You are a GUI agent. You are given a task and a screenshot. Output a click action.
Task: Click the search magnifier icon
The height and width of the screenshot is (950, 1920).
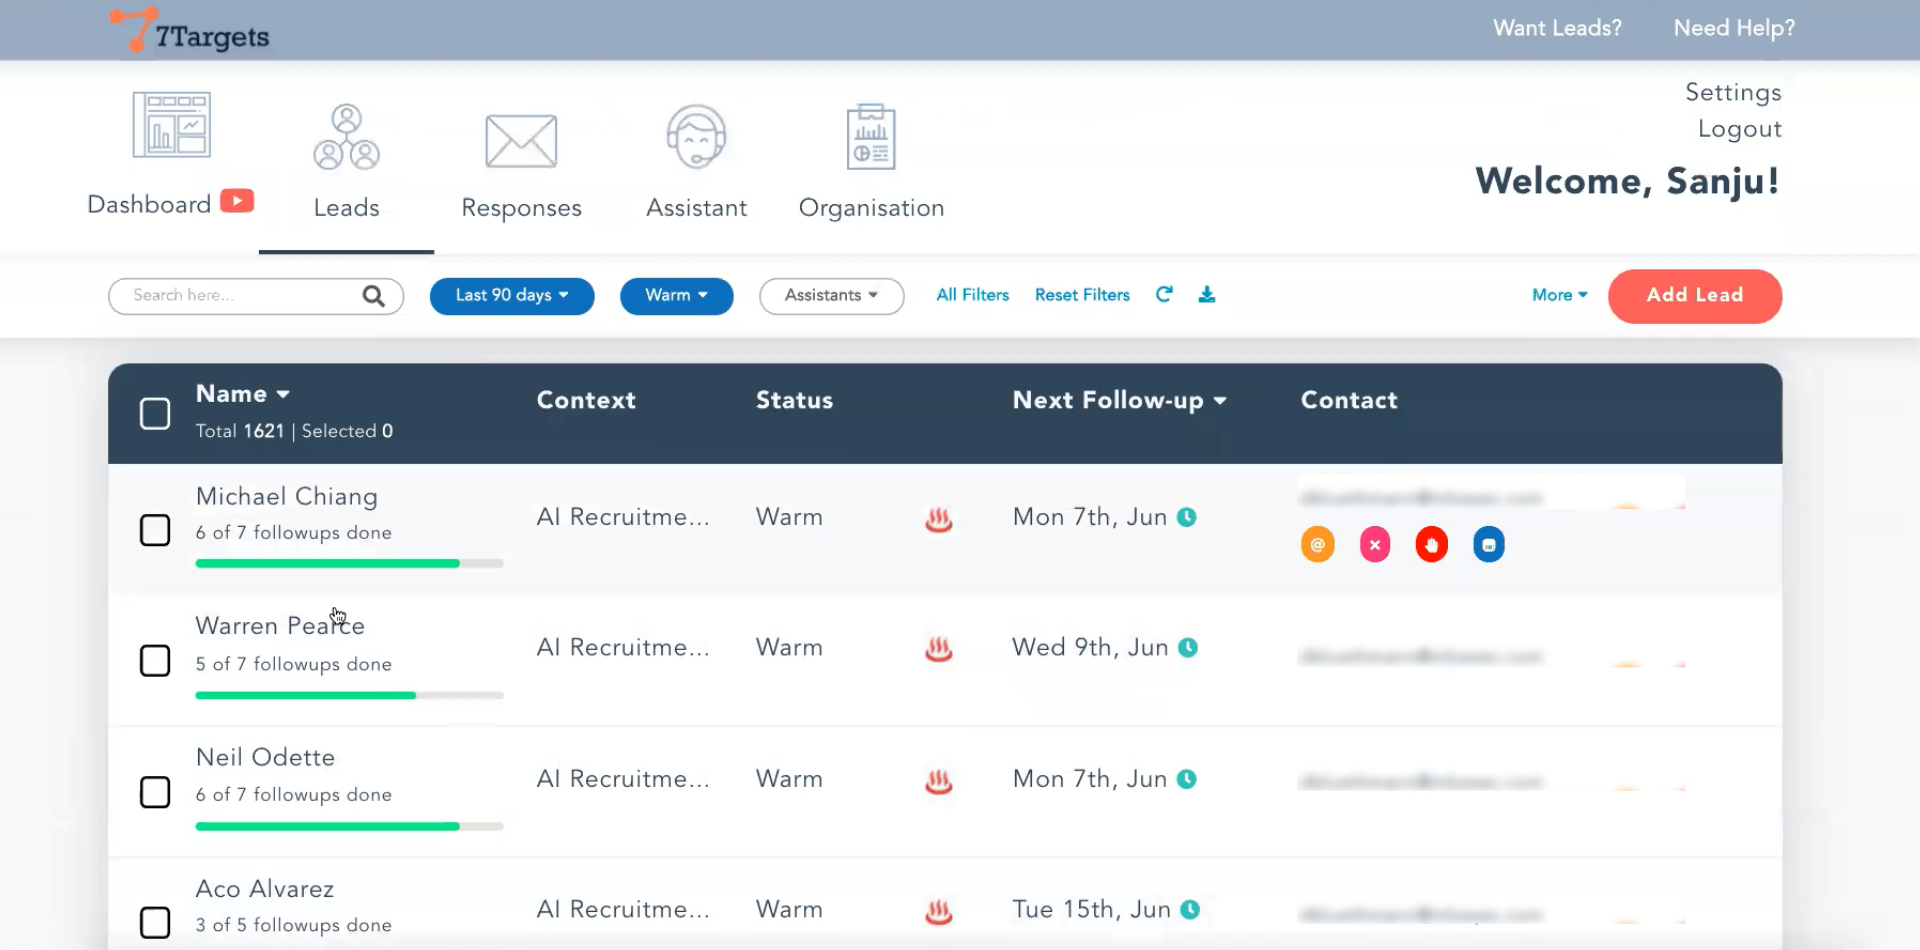[373, 296]
